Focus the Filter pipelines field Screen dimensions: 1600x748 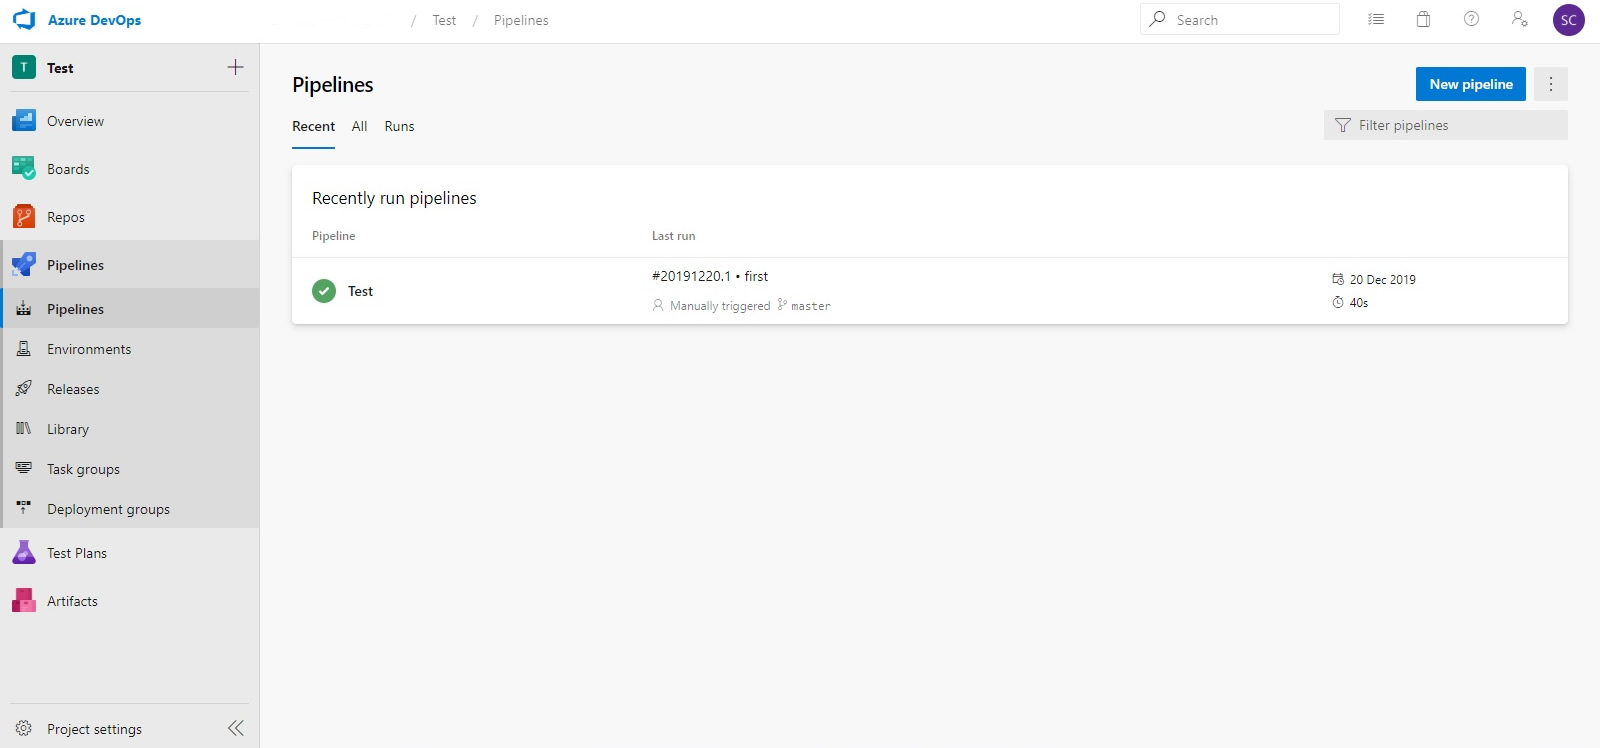pos(1446,125)
